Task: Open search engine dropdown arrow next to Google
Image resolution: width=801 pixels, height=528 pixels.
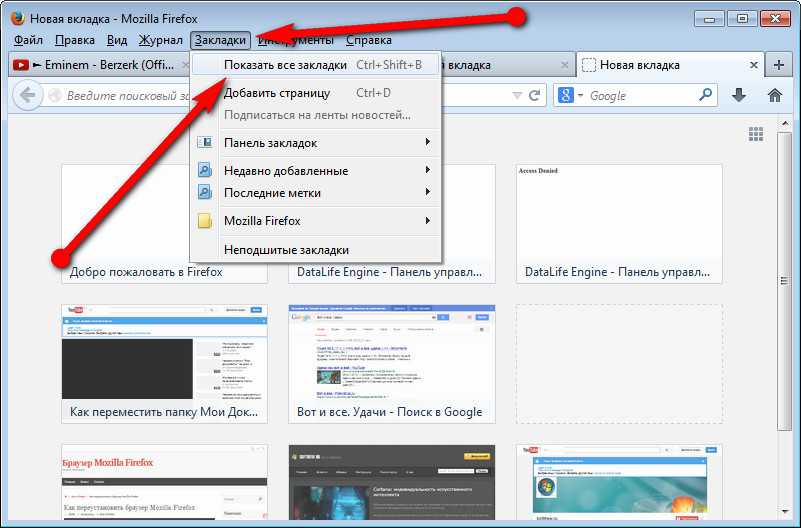Action: point(580,95)
